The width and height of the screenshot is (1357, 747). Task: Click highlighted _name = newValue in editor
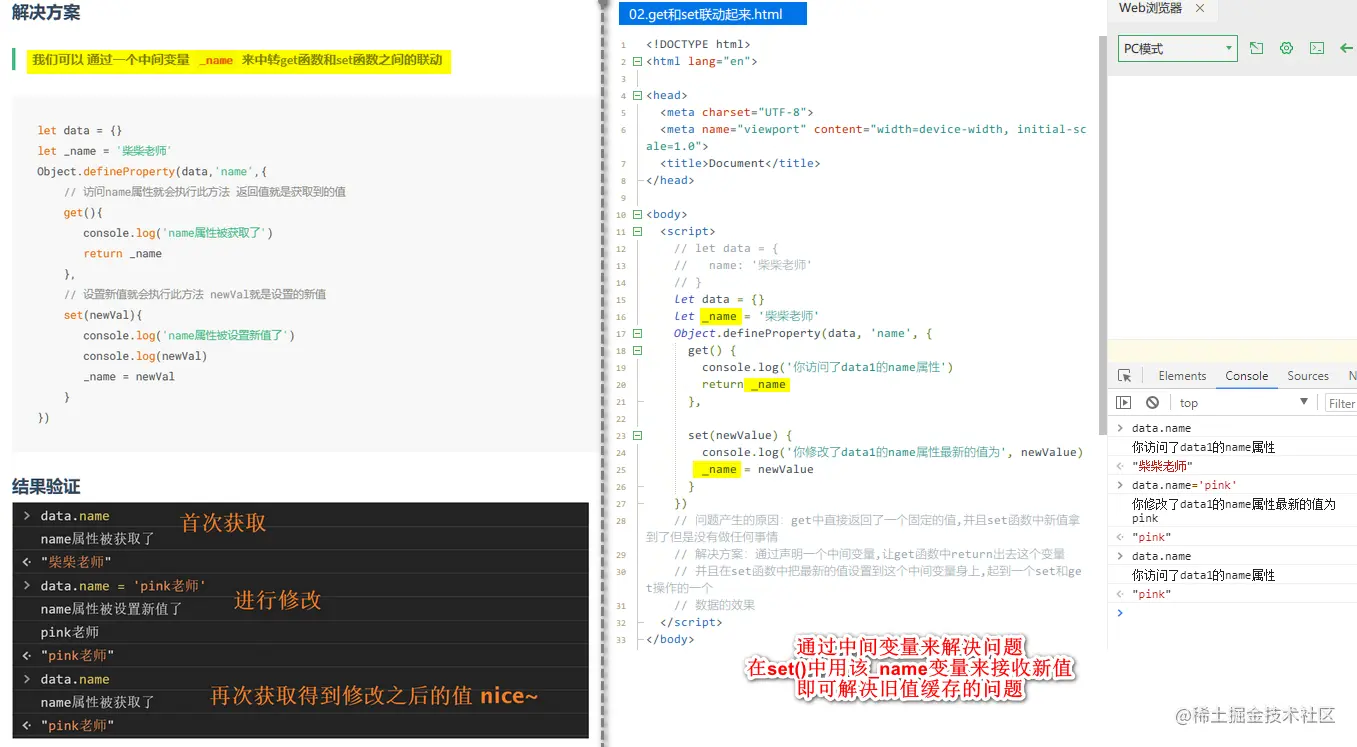click(x=756, y=469)
